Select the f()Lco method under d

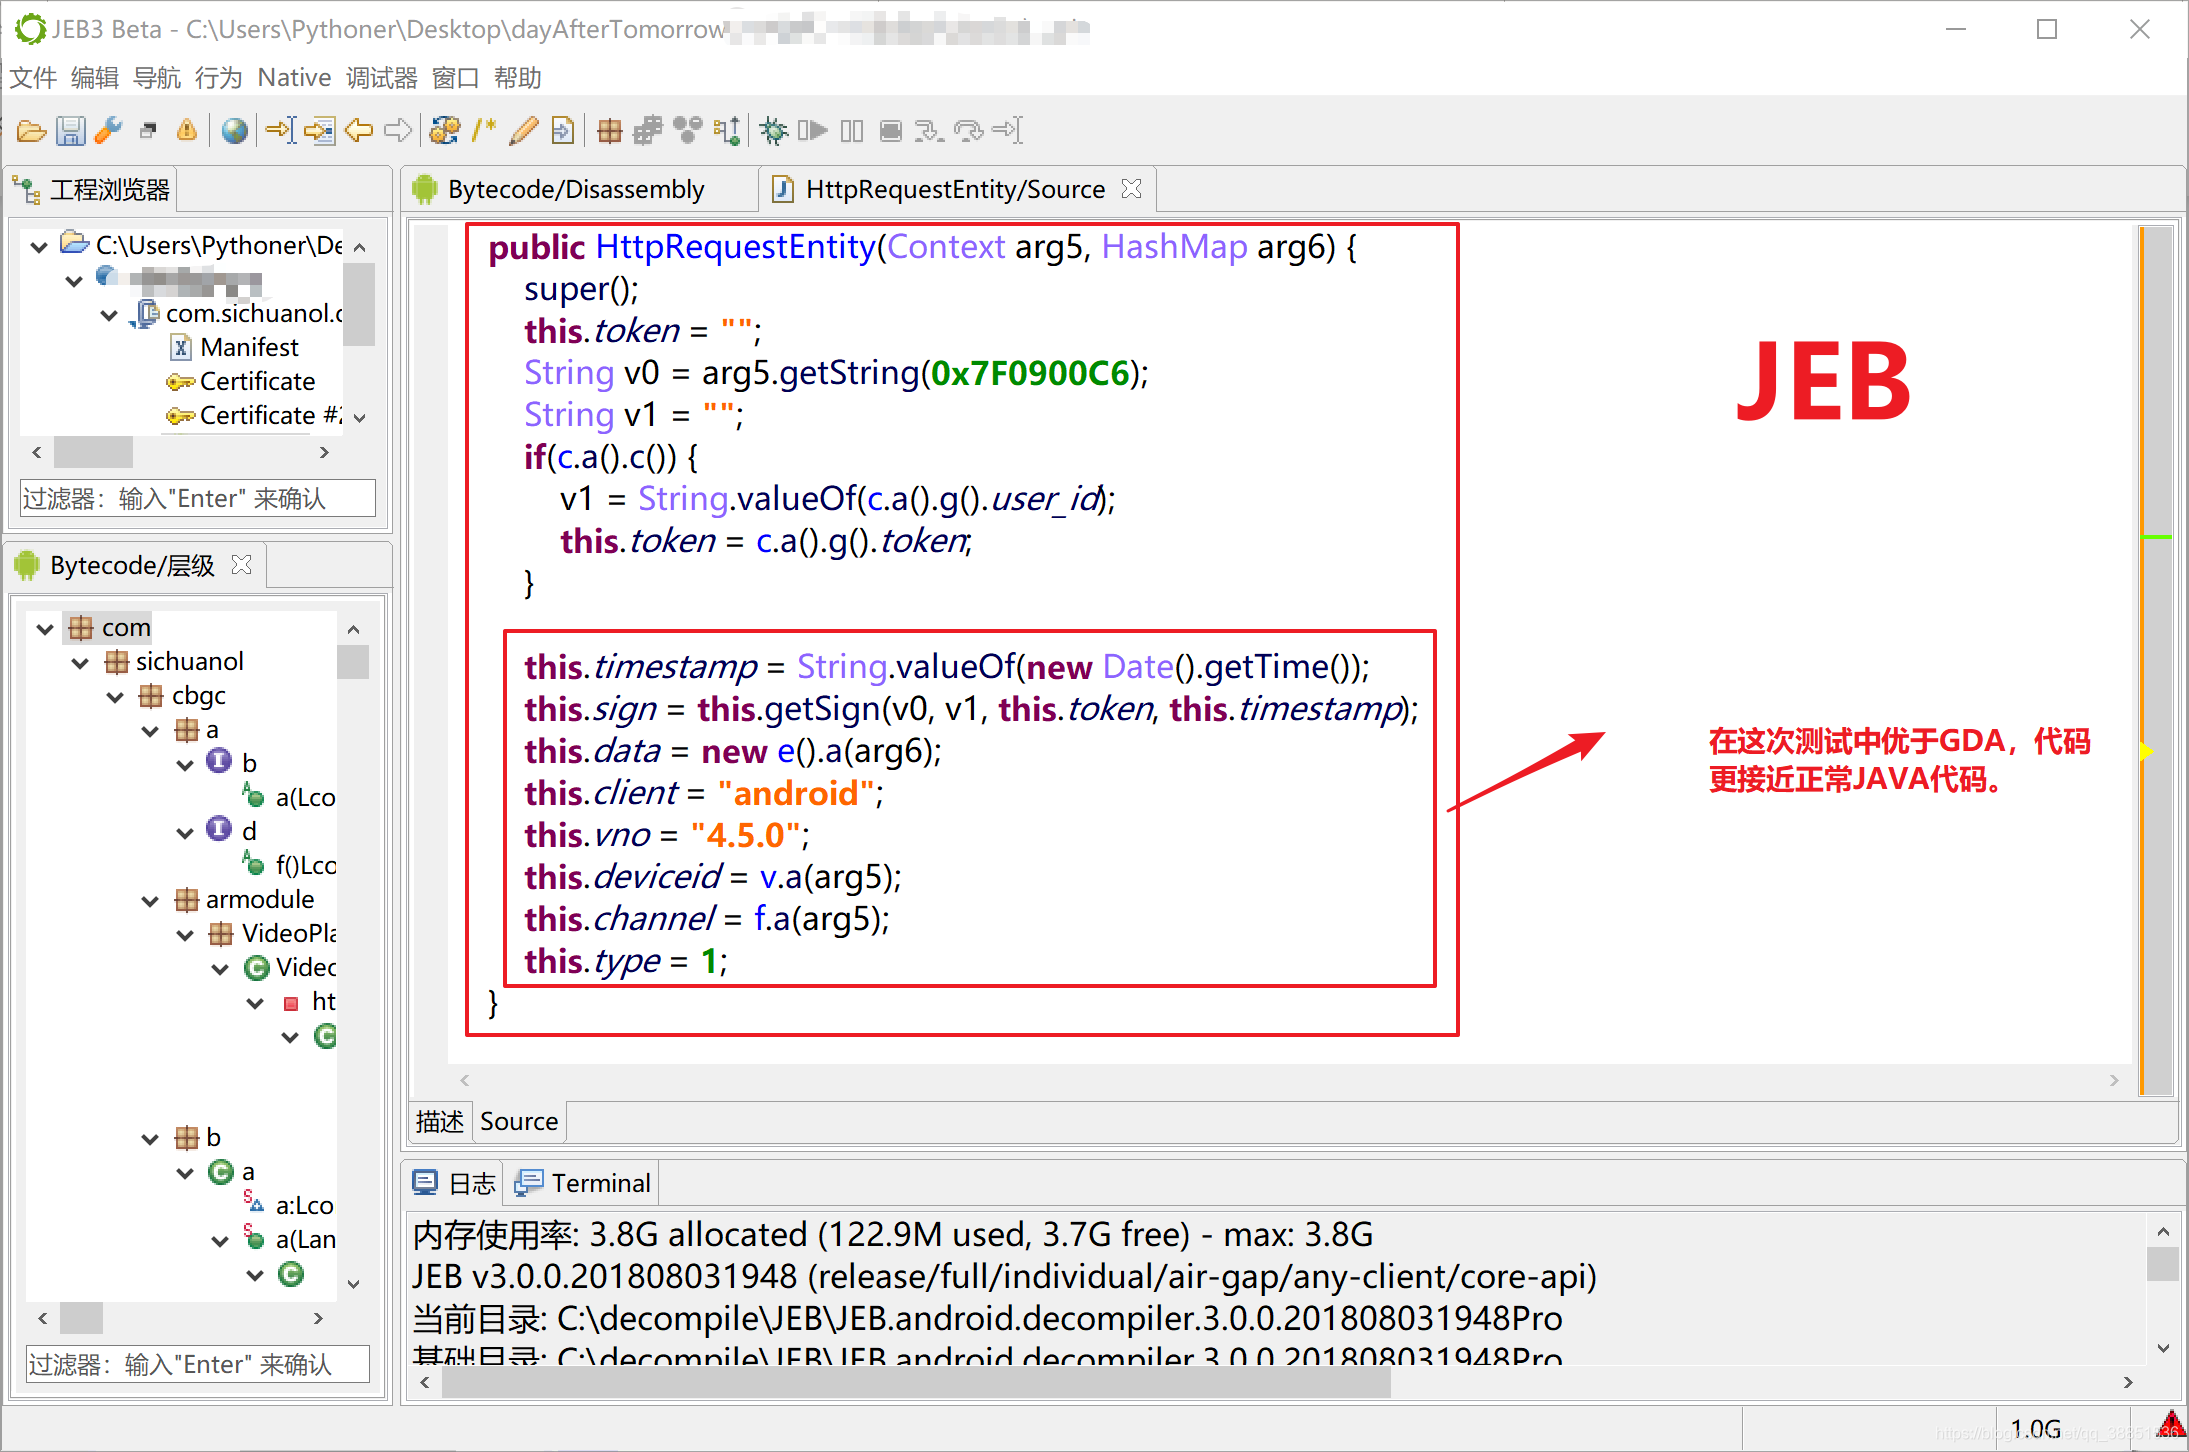290,865
